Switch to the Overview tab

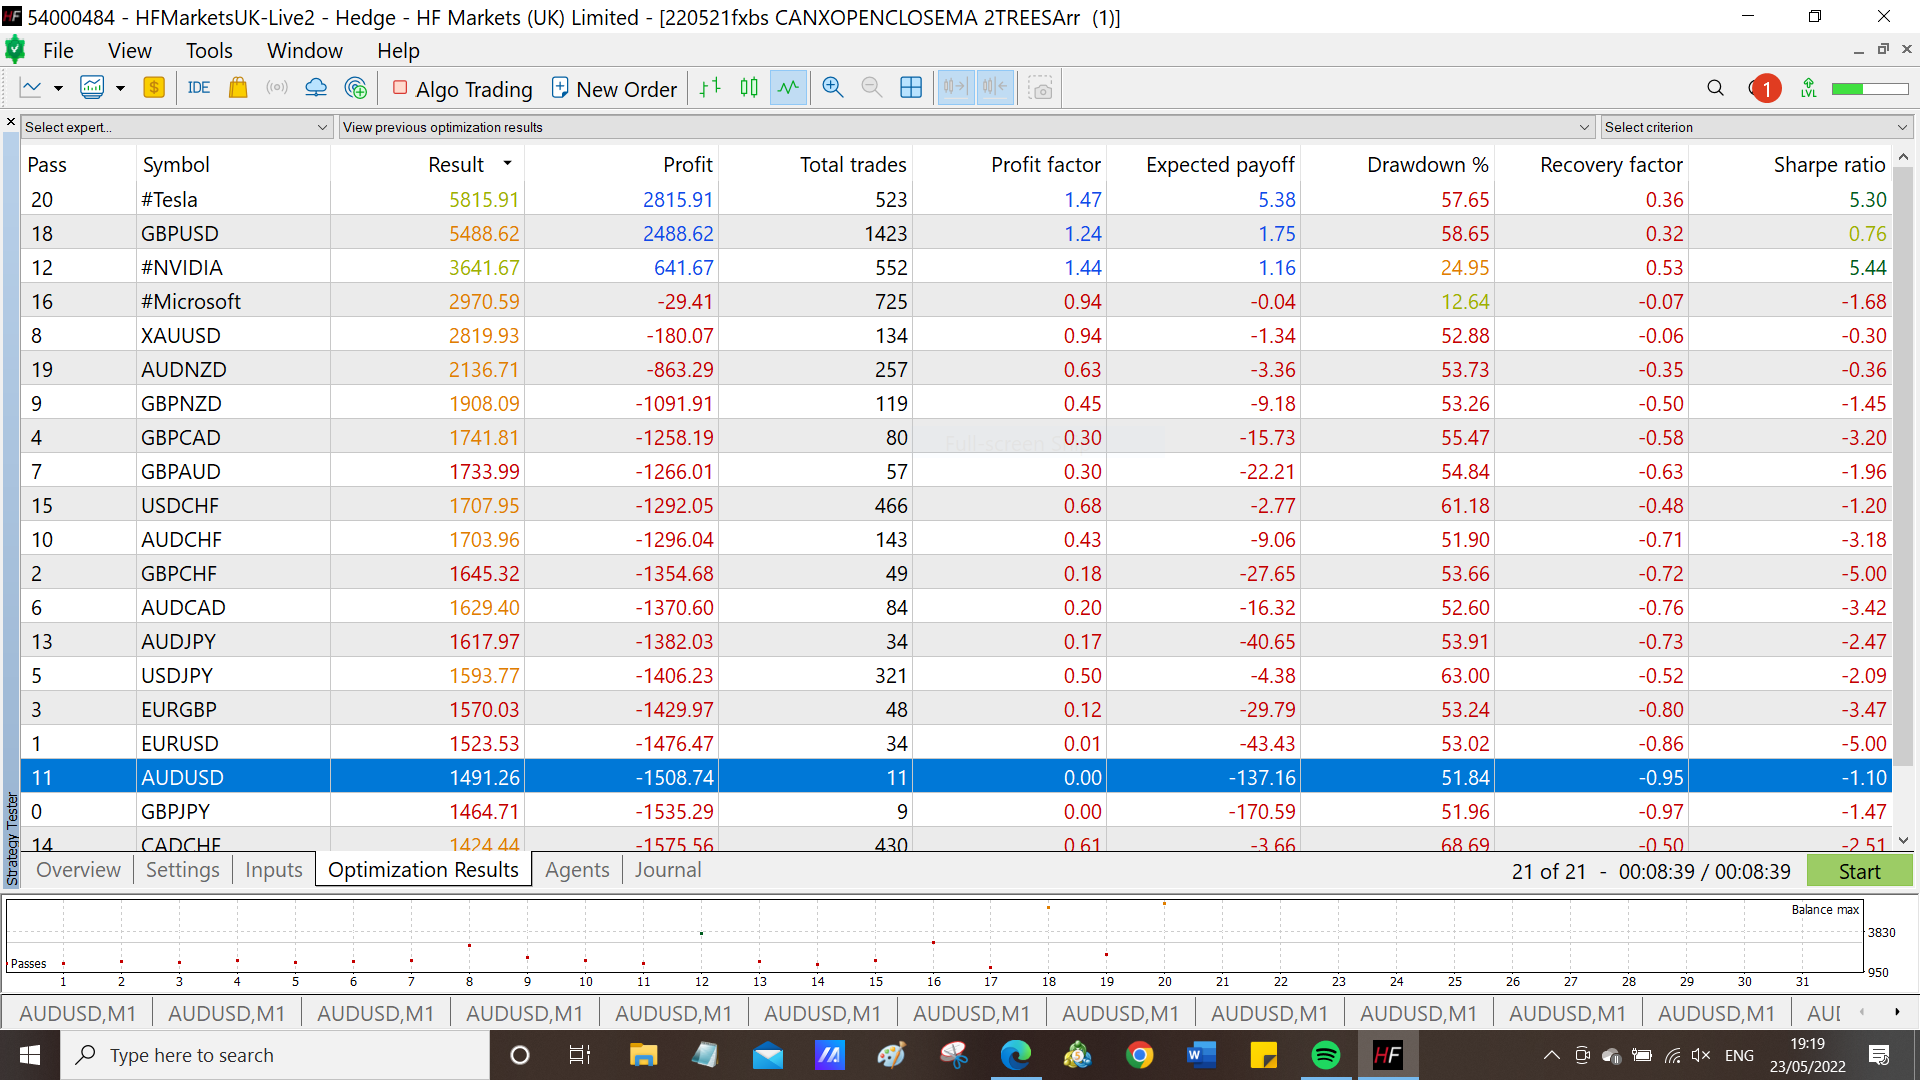[78, 870]
